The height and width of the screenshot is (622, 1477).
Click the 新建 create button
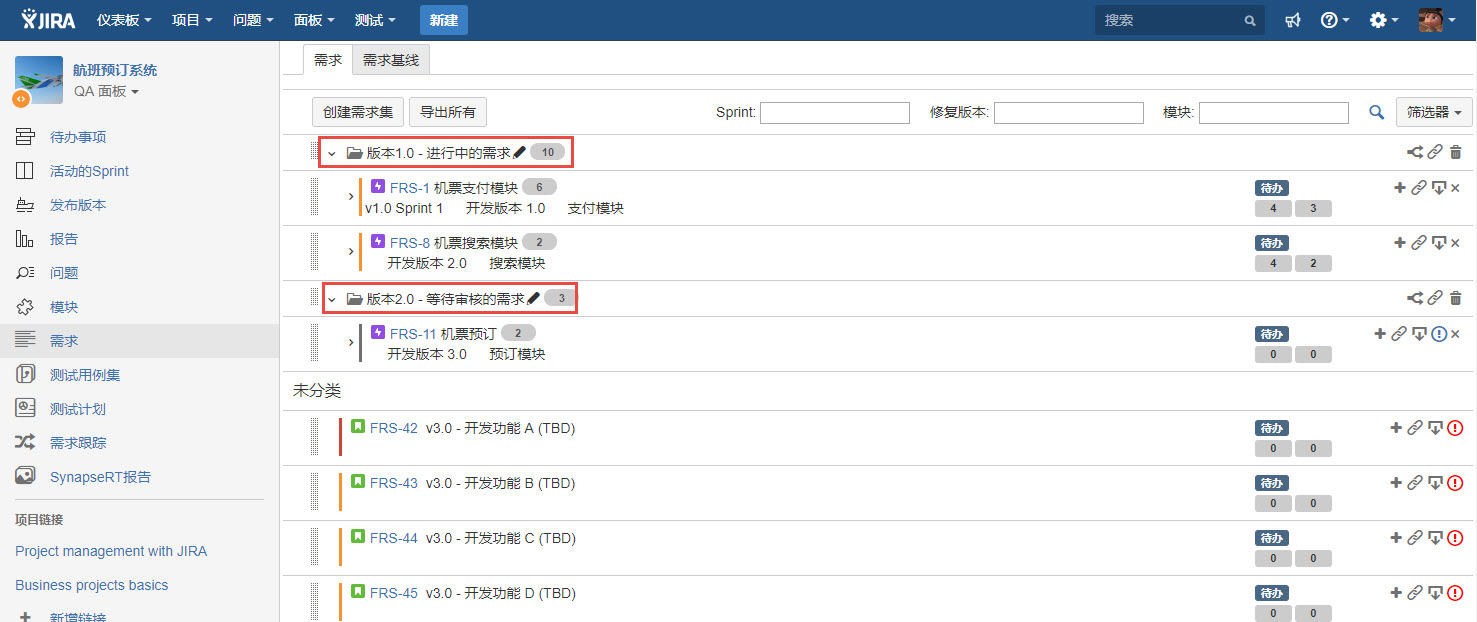(x=444, y=20)
